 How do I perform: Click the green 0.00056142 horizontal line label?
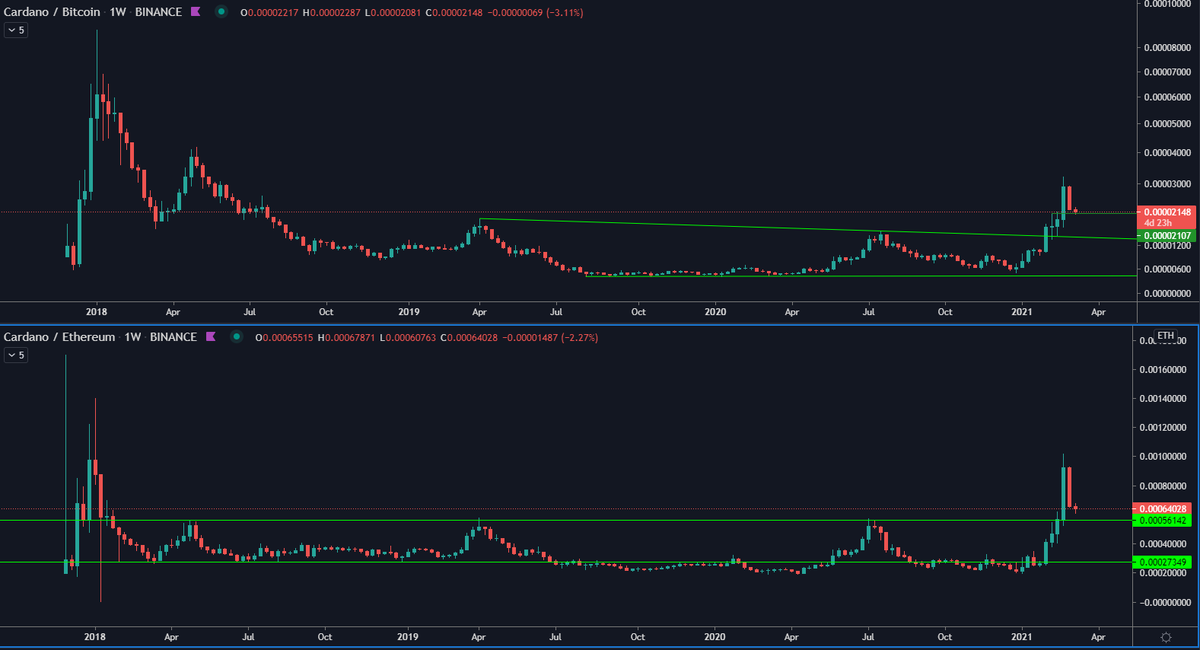tap(1163, 521)
